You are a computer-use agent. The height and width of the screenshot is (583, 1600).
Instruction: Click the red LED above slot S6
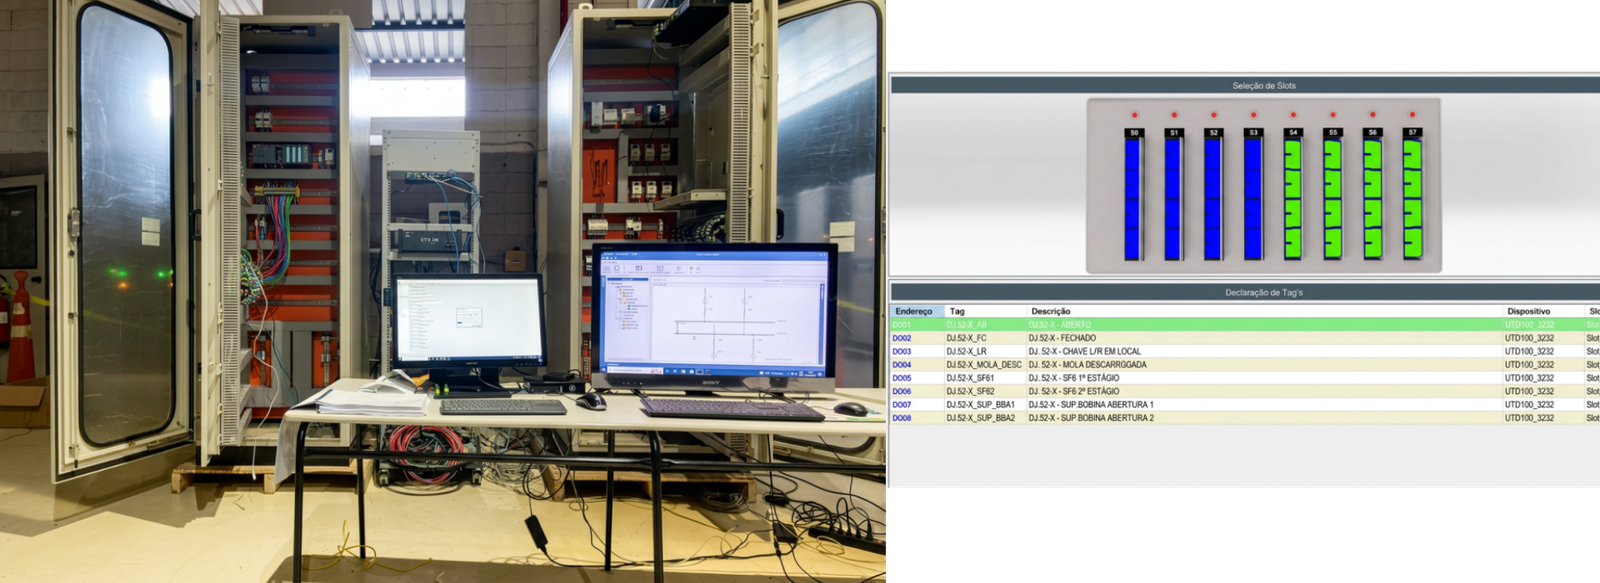tap(1372, 114)
